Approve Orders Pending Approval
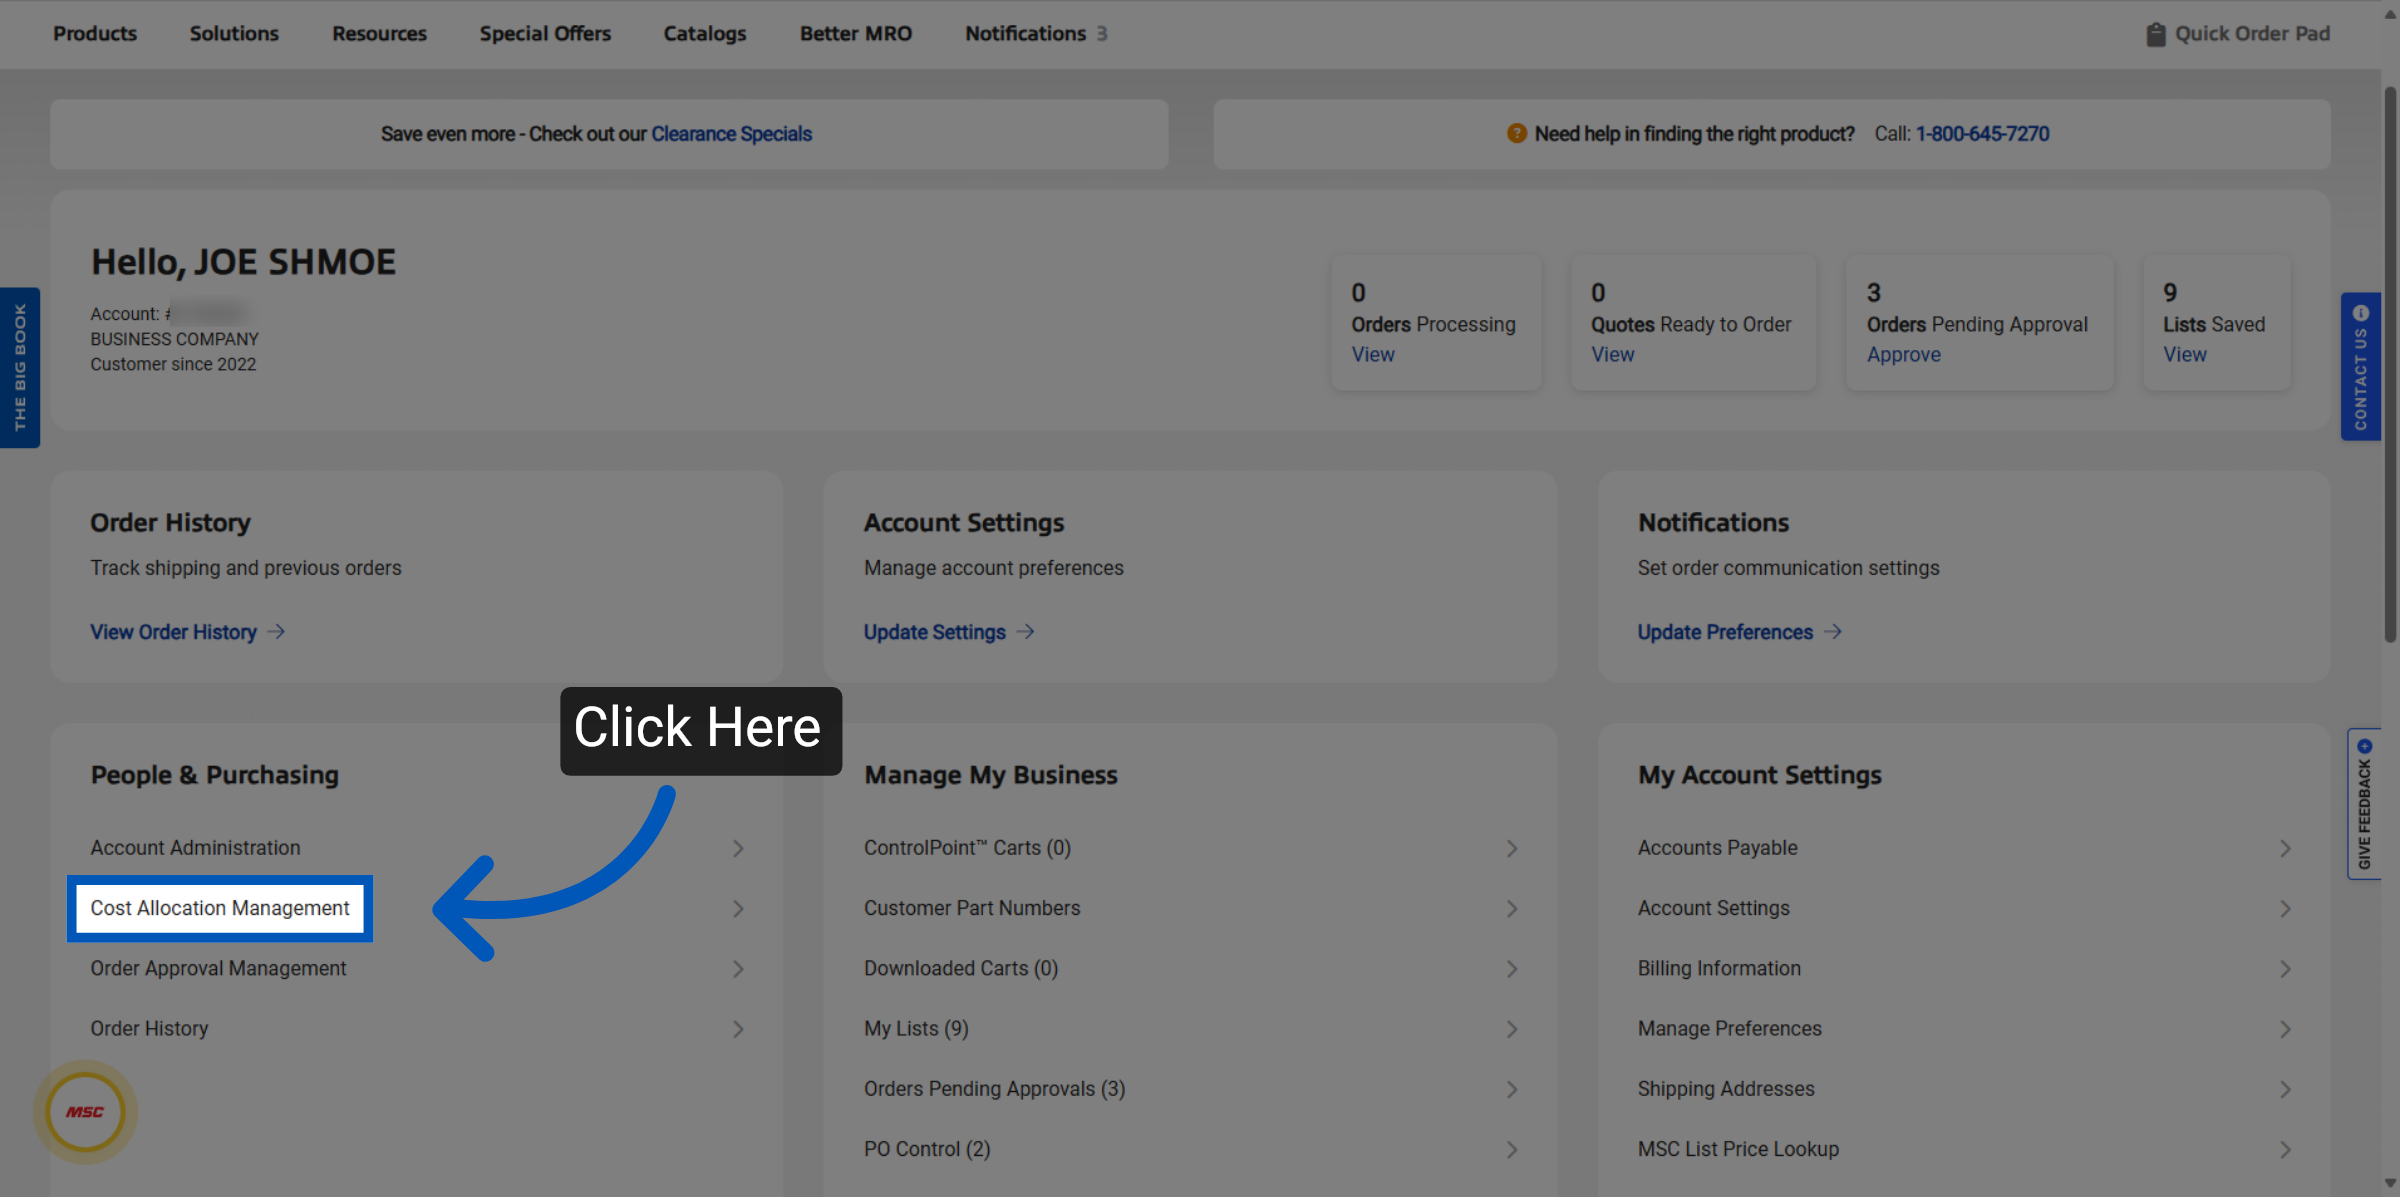This screenshot has height=1197, width=2400. (x=1903, y=355)
